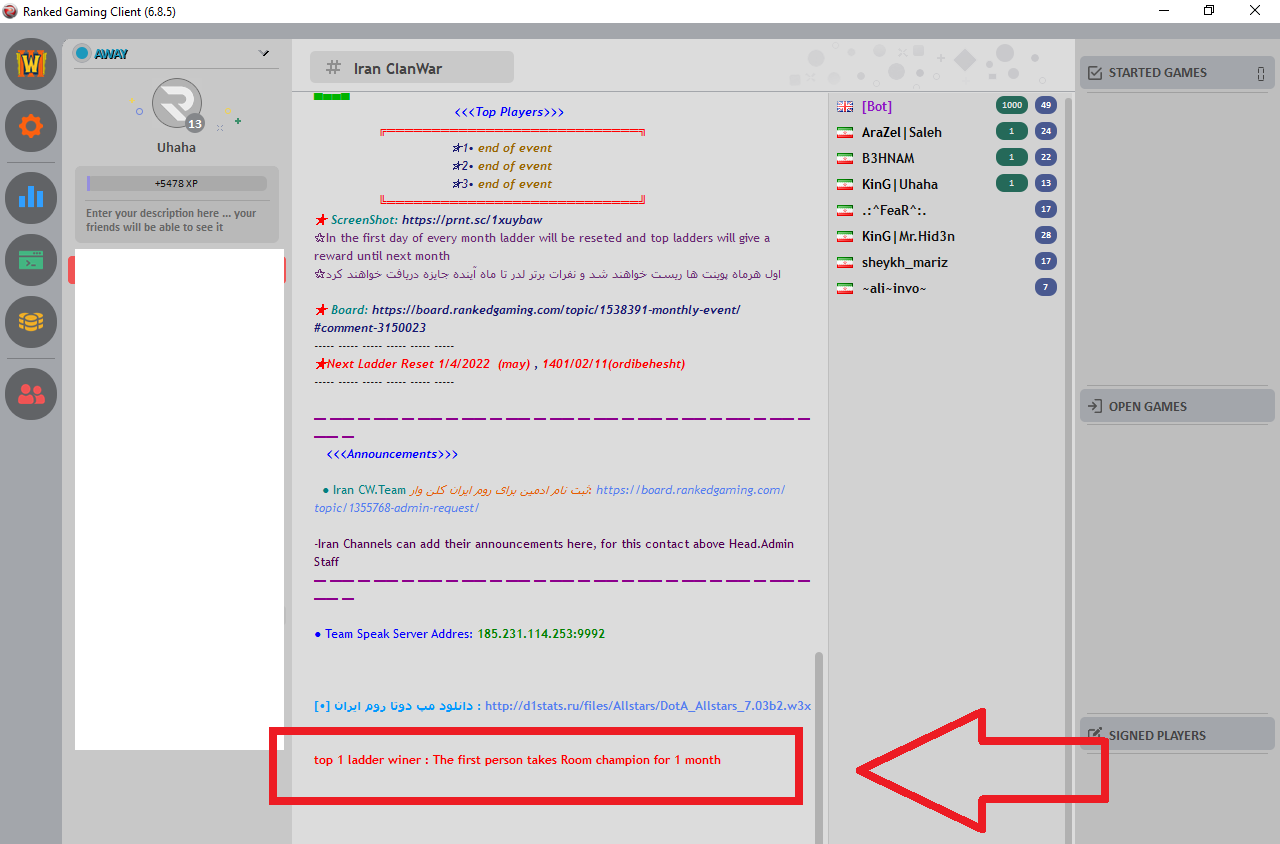Click the hash icon beside Iran ClanWar
1280x844 pixels.
pyautogui.click(x=333, y=68)
